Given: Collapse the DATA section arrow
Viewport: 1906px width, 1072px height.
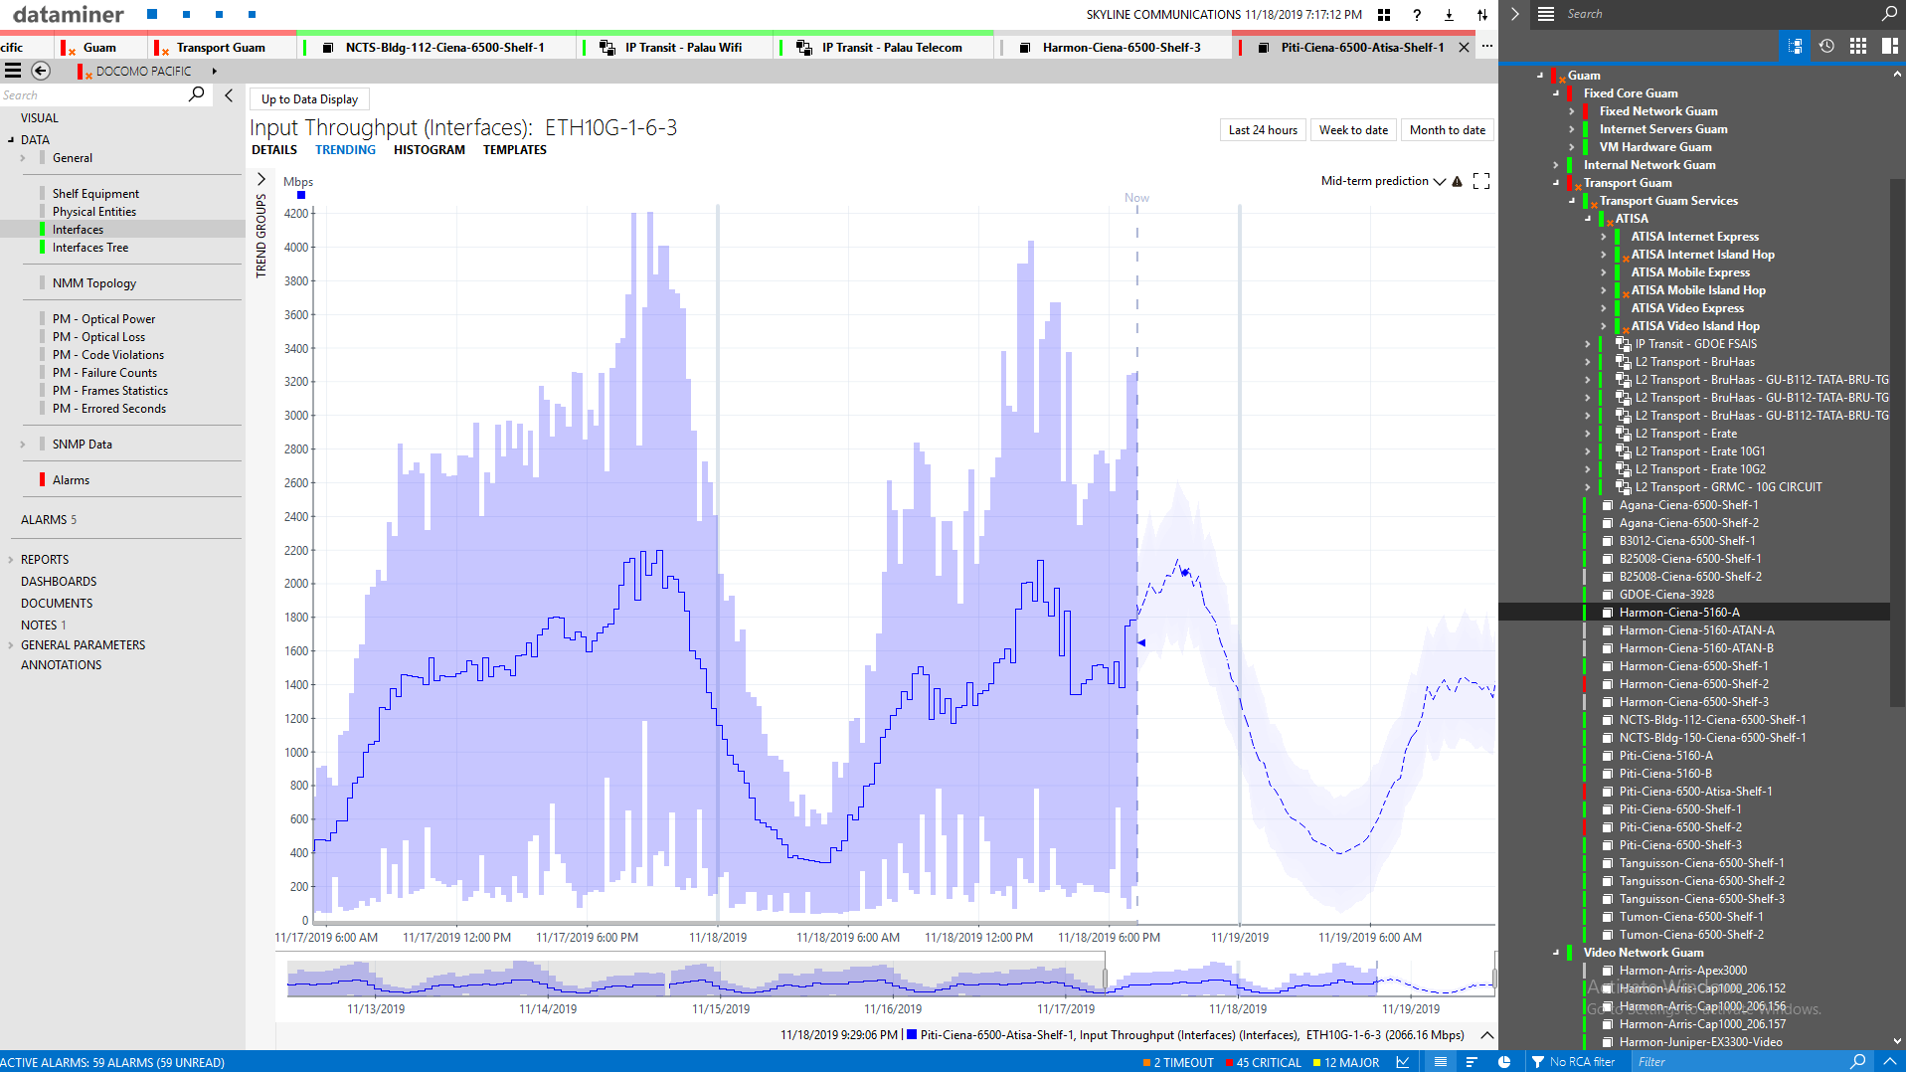Looking at the screenshot, I should (11, 140).
